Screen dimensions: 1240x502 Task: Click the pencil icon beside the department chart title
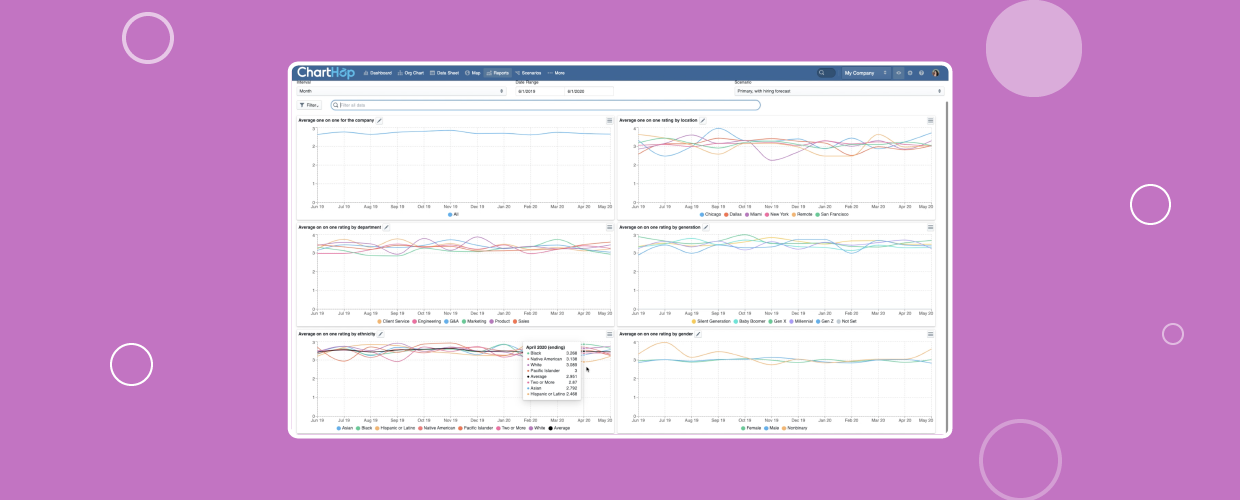coord(387,227)
